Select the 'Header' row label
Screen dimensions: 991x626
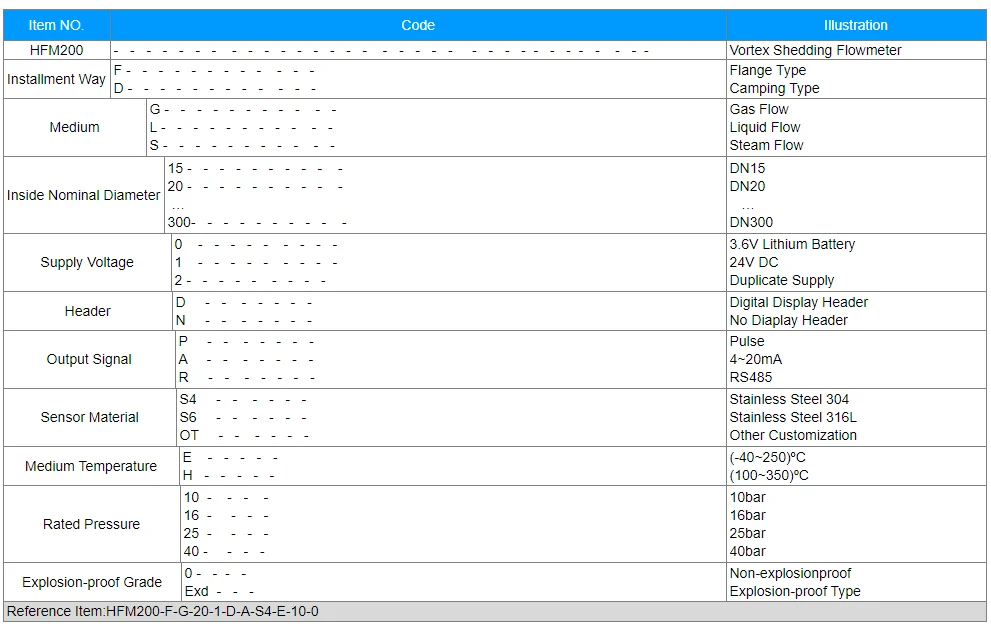coord(87,311)
